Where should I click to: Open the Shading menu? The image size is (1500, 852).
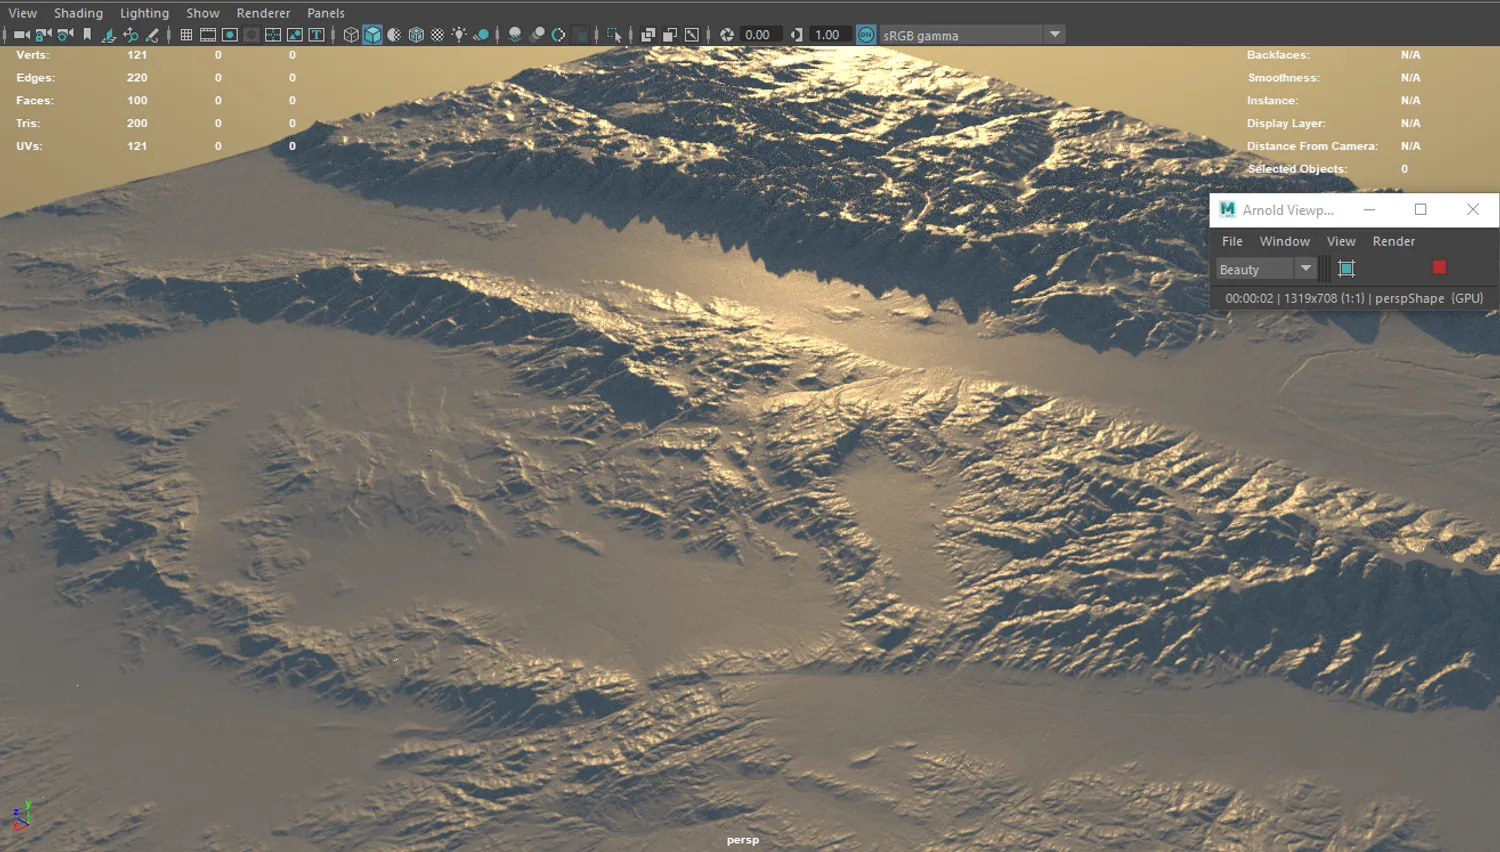point(78,13)
